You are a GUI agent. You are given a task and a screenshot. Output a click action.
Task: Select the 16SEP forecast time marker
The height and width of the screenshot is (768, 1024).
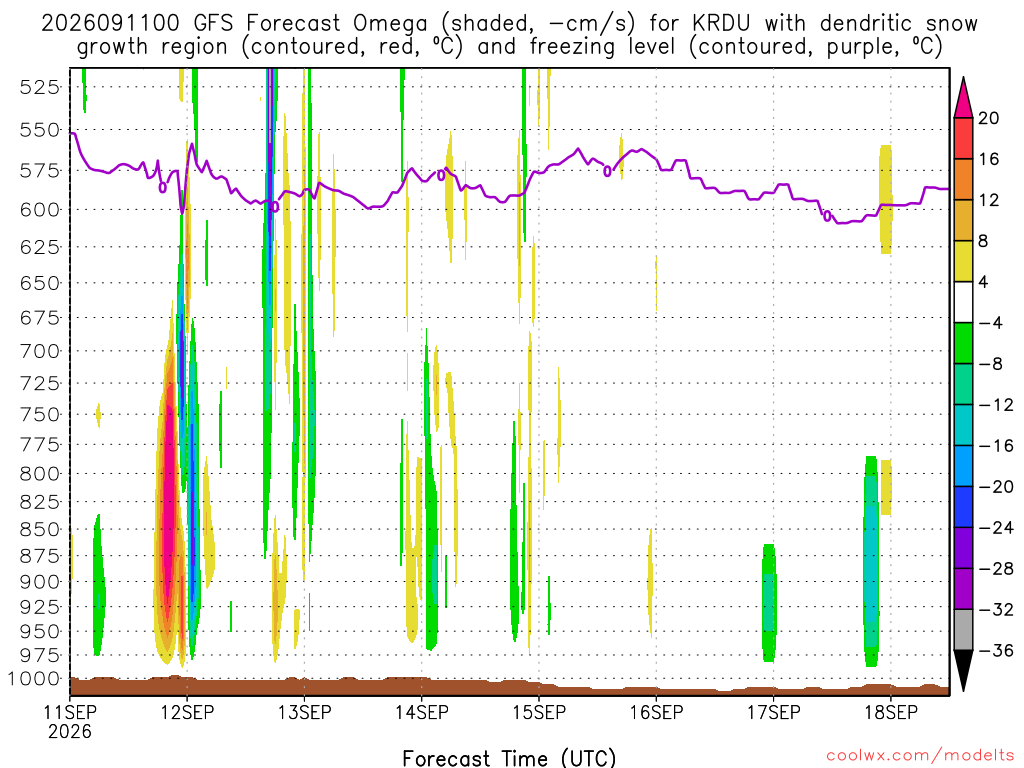pyautogui.click(x=656, y=712)
